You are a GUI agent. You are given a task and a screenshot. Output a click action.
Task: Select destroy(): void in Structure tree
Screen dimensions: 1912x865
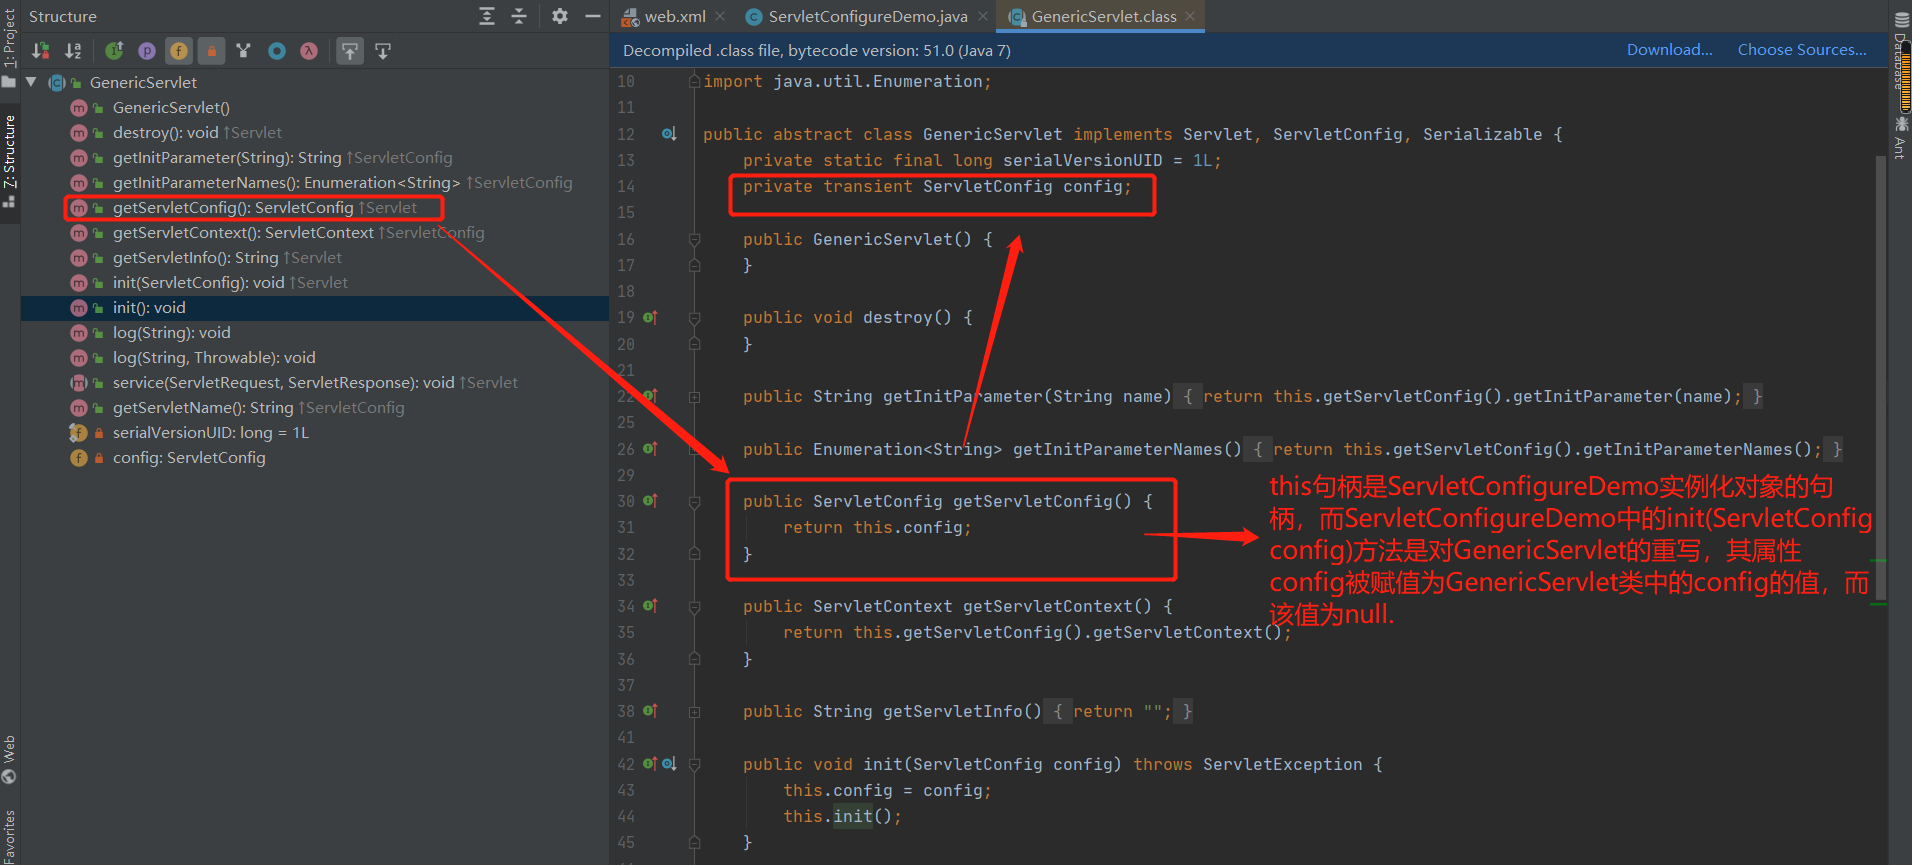(165, 133)
